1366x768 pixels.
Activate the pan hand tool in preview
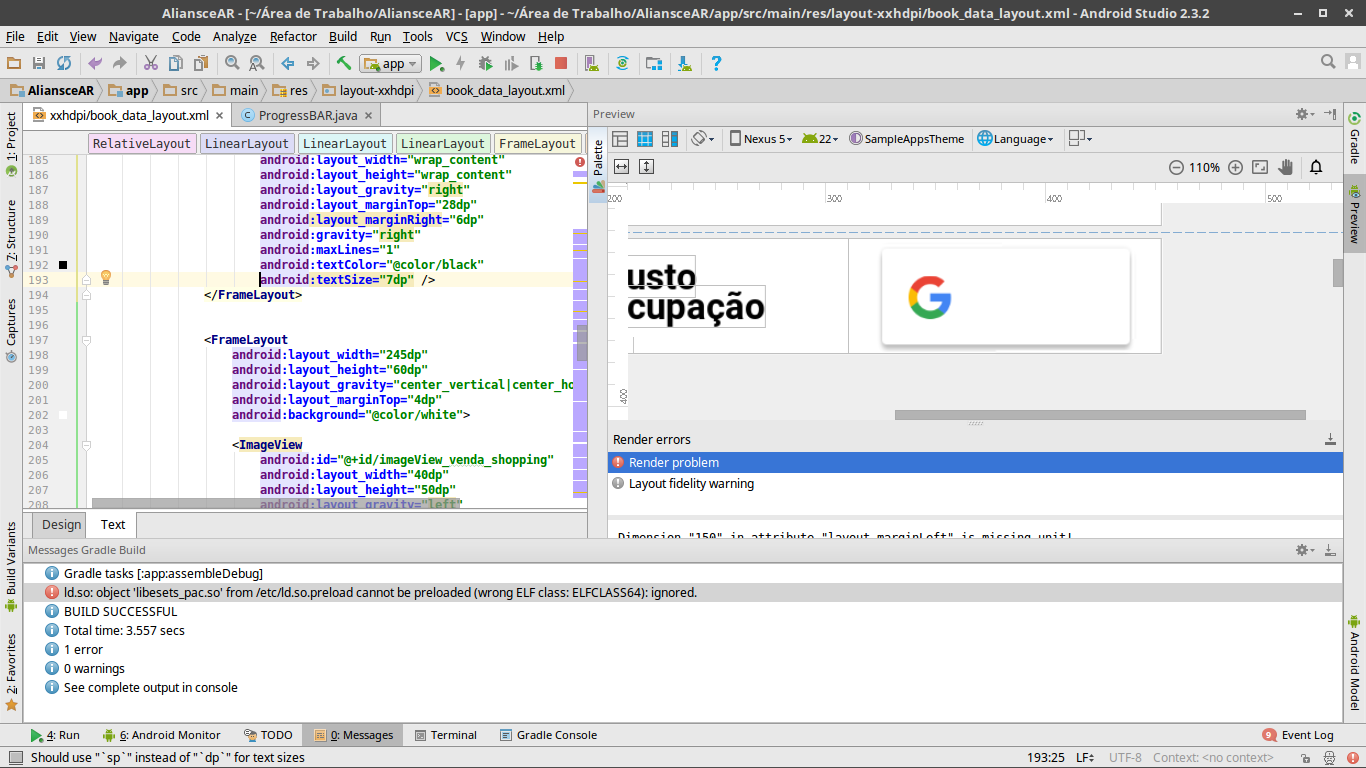(1286, 167)
